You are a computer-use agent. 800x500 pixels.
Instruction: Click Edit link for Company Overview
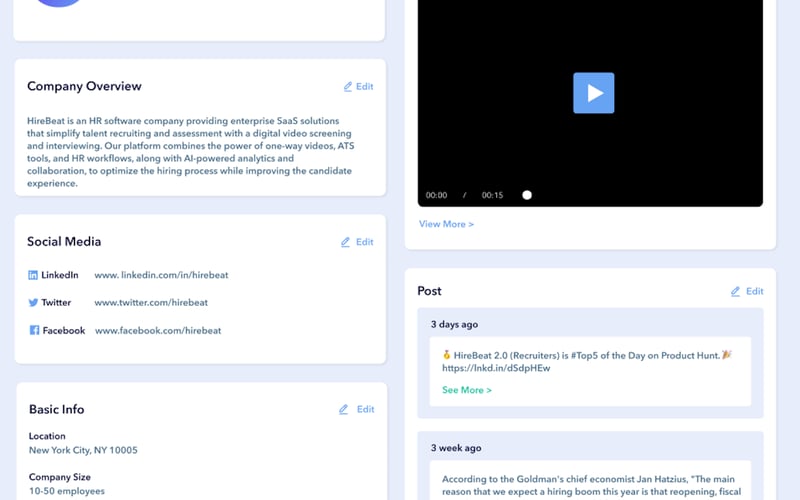(x=364, y=87)
